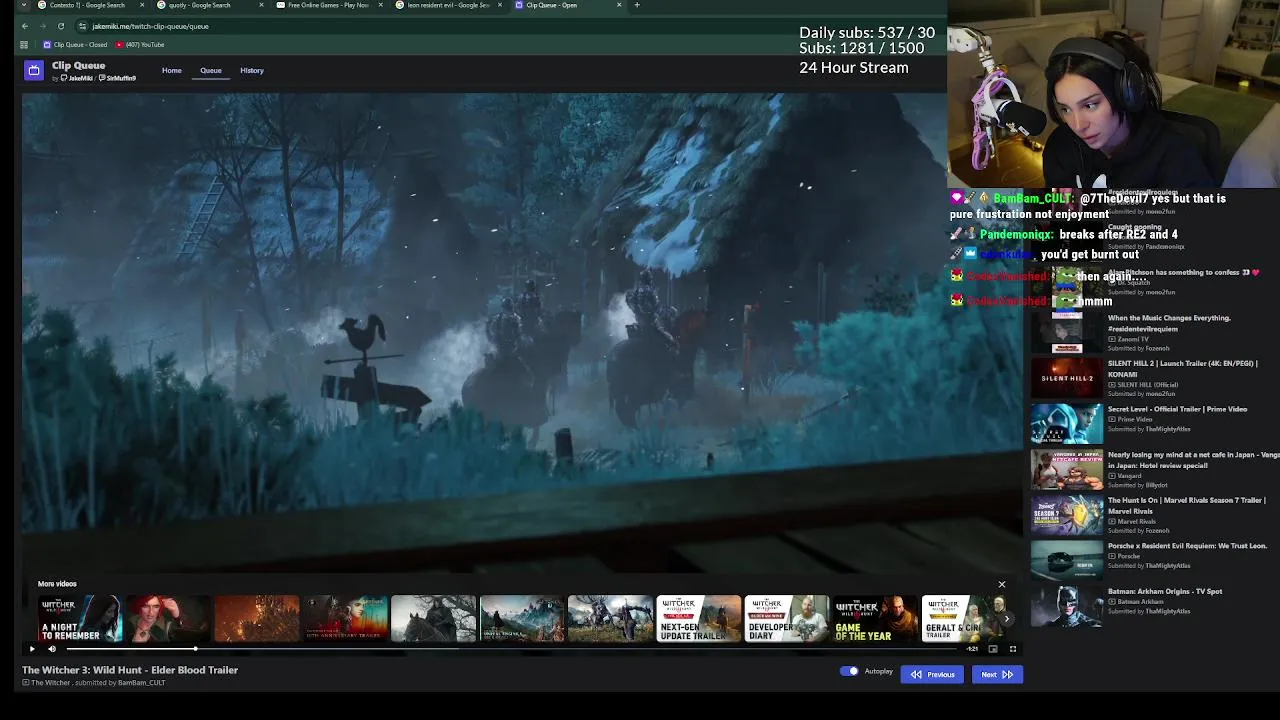Select 'A Night to Remember' video thumbnail
Screen dimensions: 1280x720
click(80, 618)
